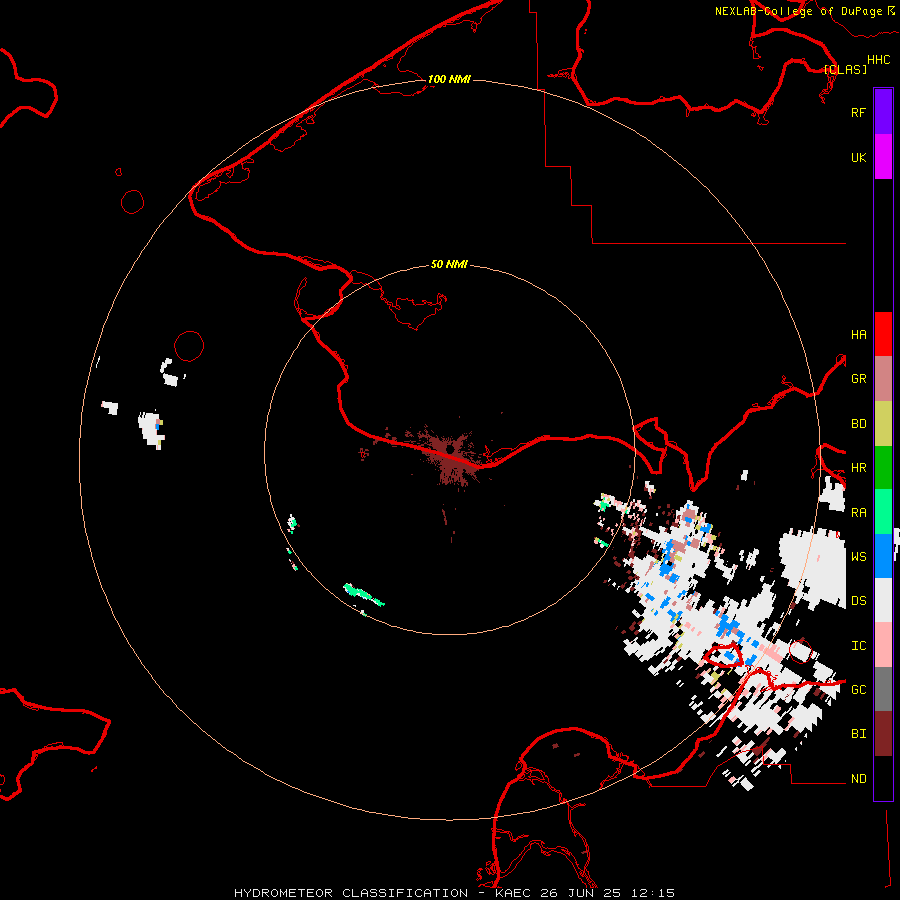Click the "IC" legend label

858,646
